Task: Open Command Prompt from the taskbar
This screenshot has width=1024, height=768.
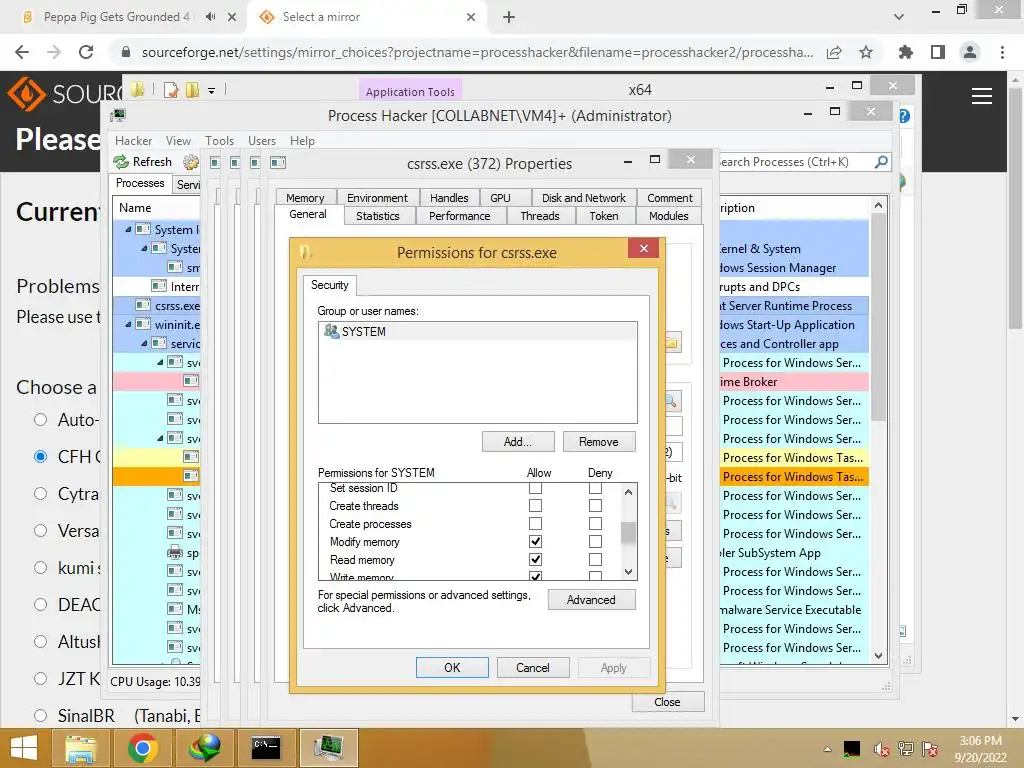Action: [x=266, y=748]
